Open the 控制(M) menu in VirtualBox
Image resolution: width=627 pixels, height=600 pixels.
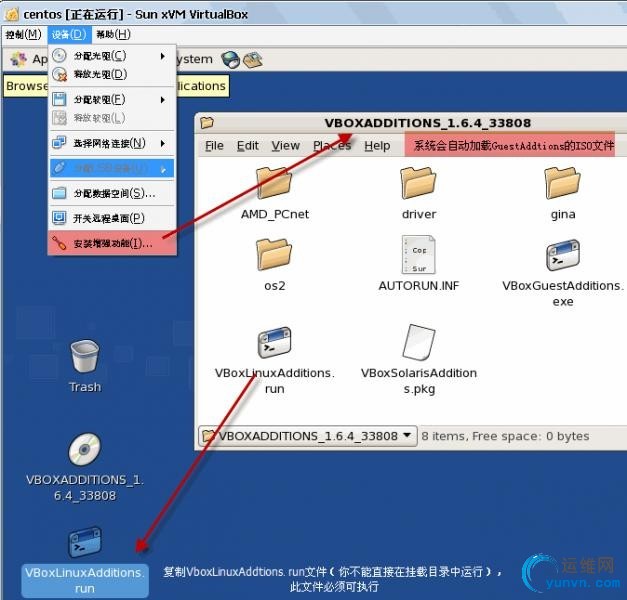pyautogui.click(x=23, y=35)
